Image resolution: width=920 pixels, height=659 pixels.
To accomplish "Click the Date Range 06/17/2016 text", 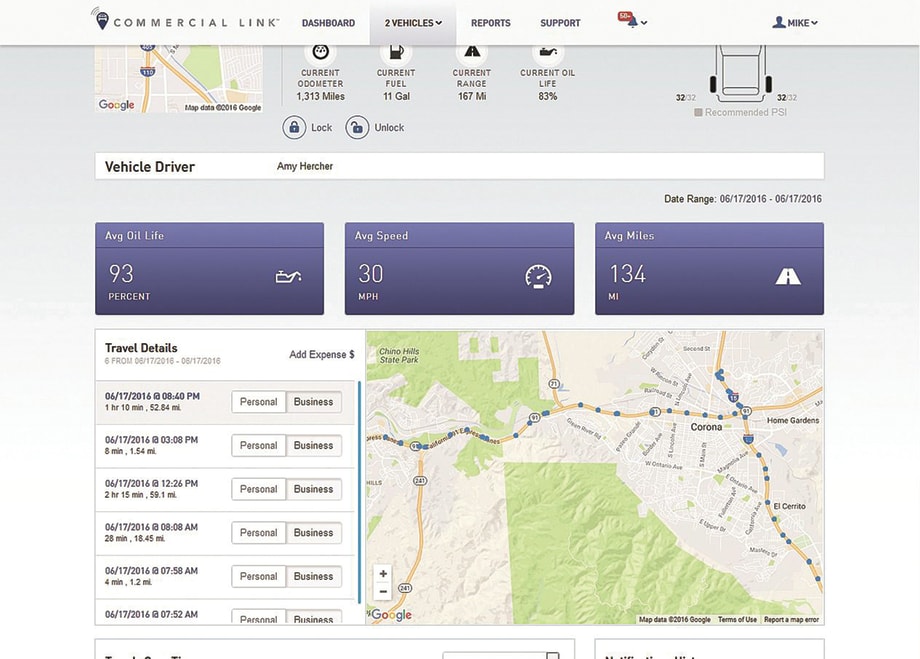I will coord(743,199).
